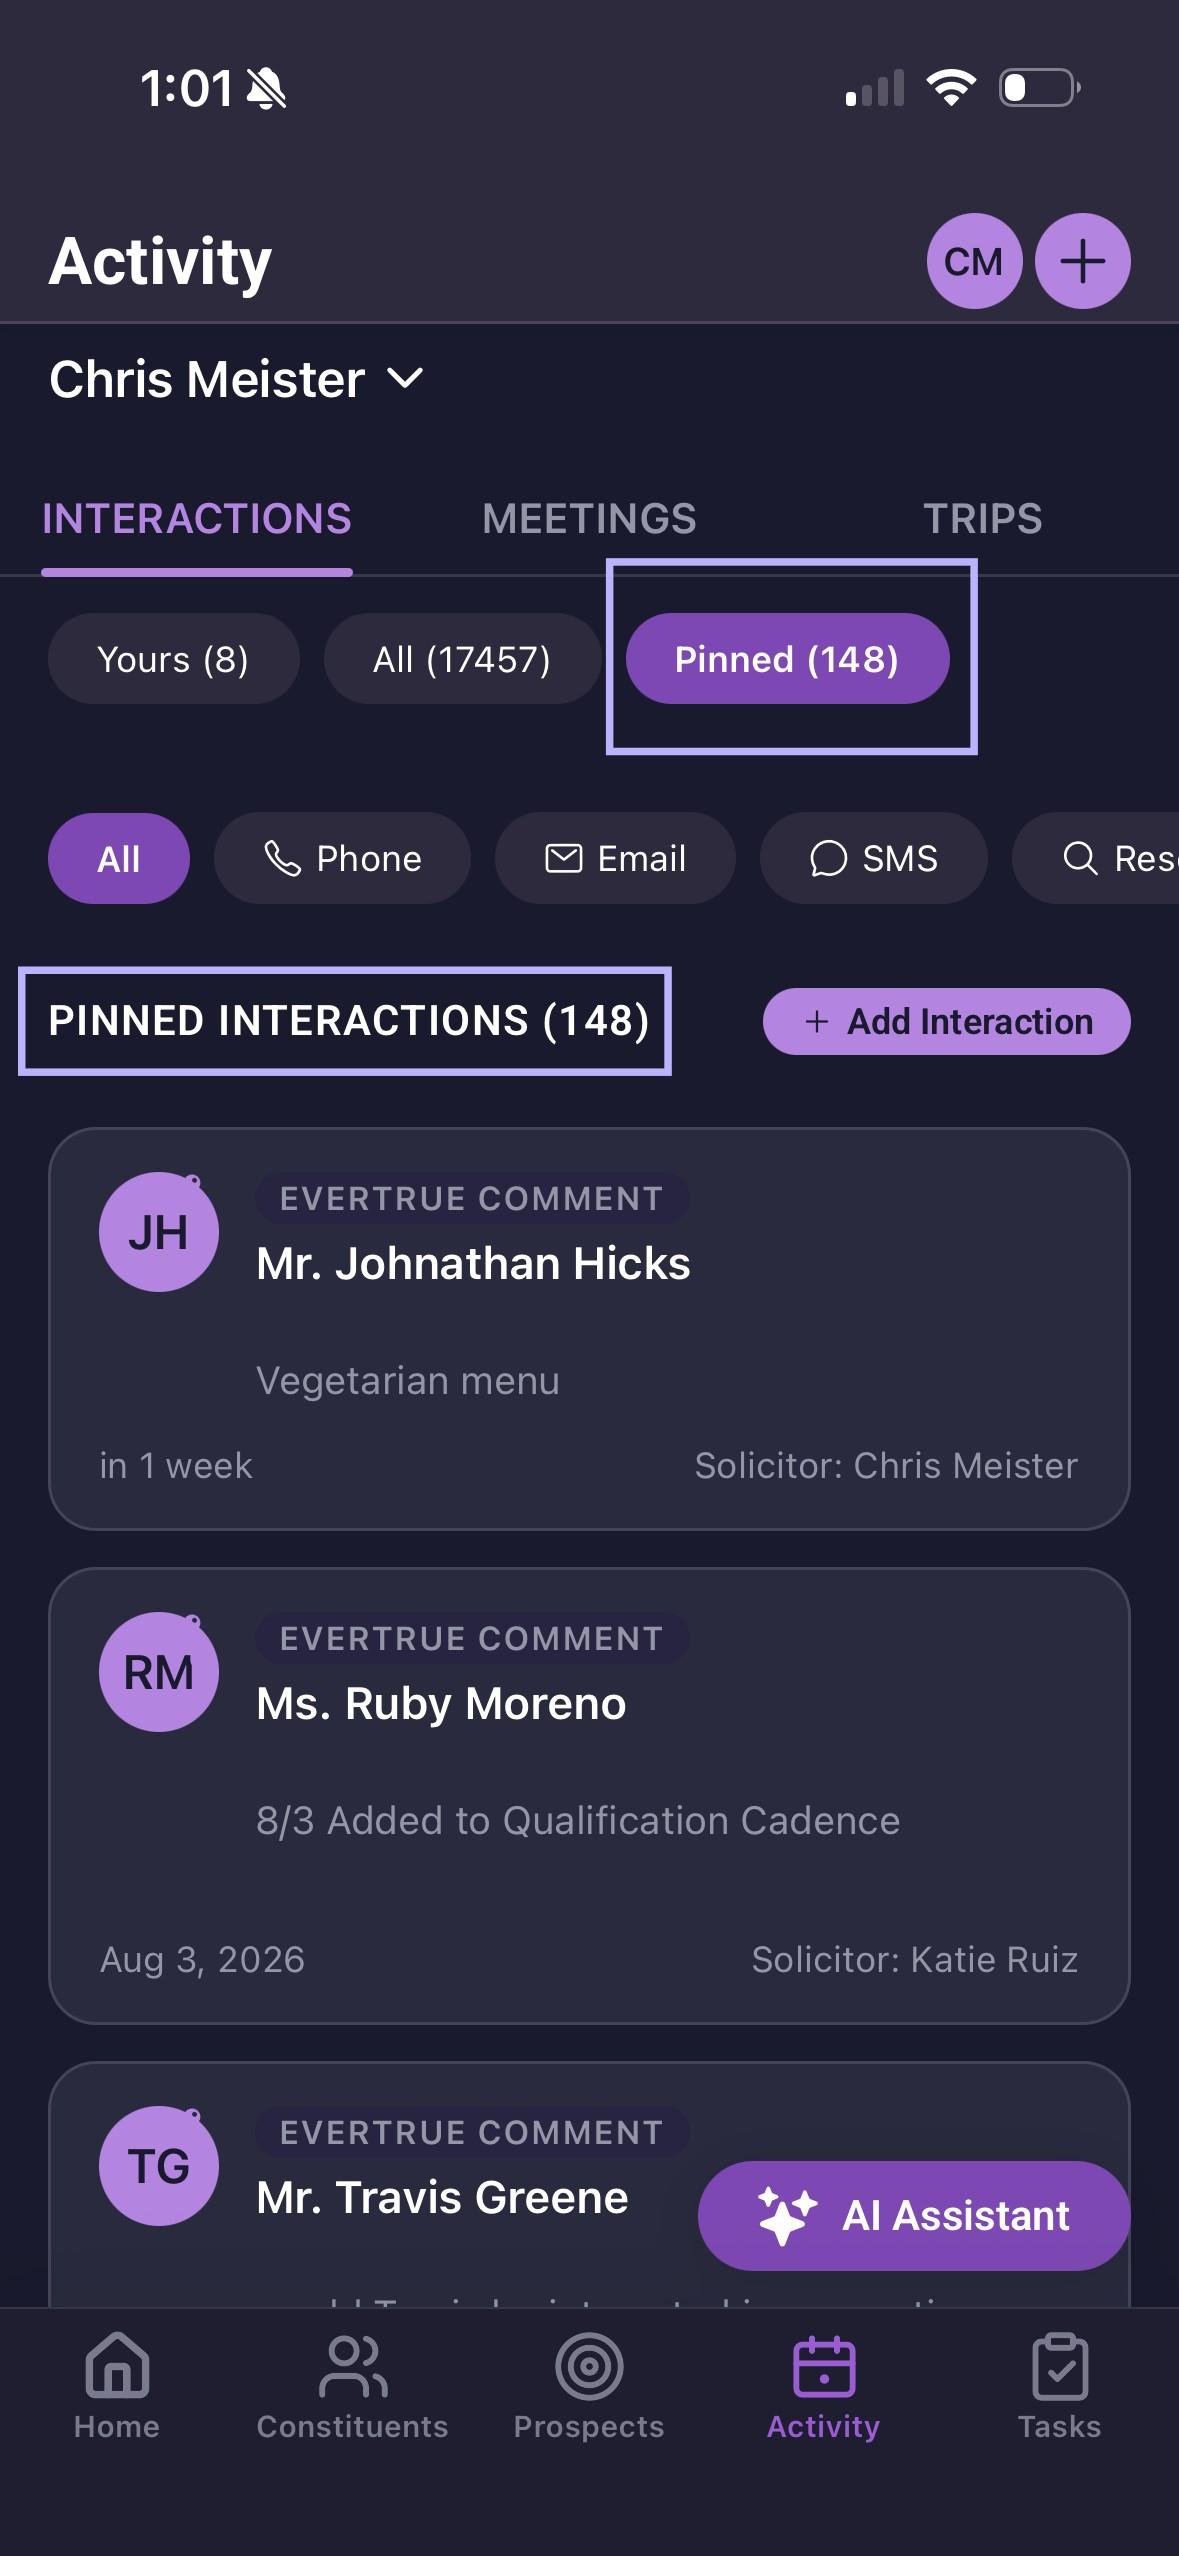Filter interactions by Email

pos(615,858)
